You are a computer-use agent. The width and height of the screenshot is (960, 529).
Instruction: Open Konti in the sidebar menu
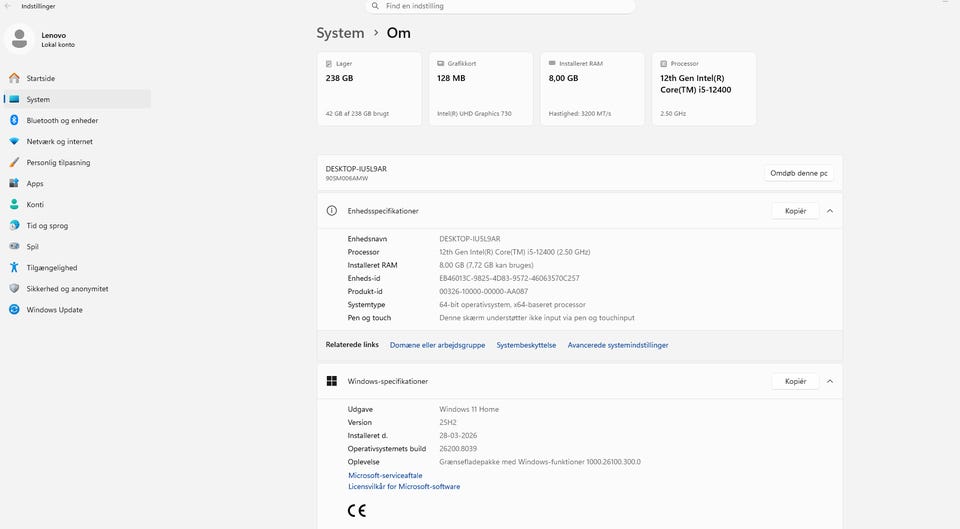pyautogui.click(x=35, y=205)
